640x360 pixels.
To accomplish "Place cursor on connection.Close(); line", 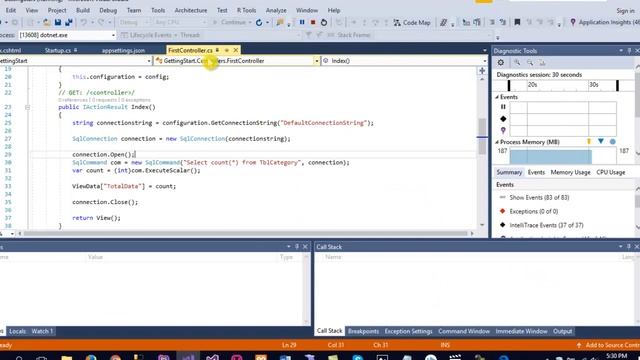I will click(105, 202).
